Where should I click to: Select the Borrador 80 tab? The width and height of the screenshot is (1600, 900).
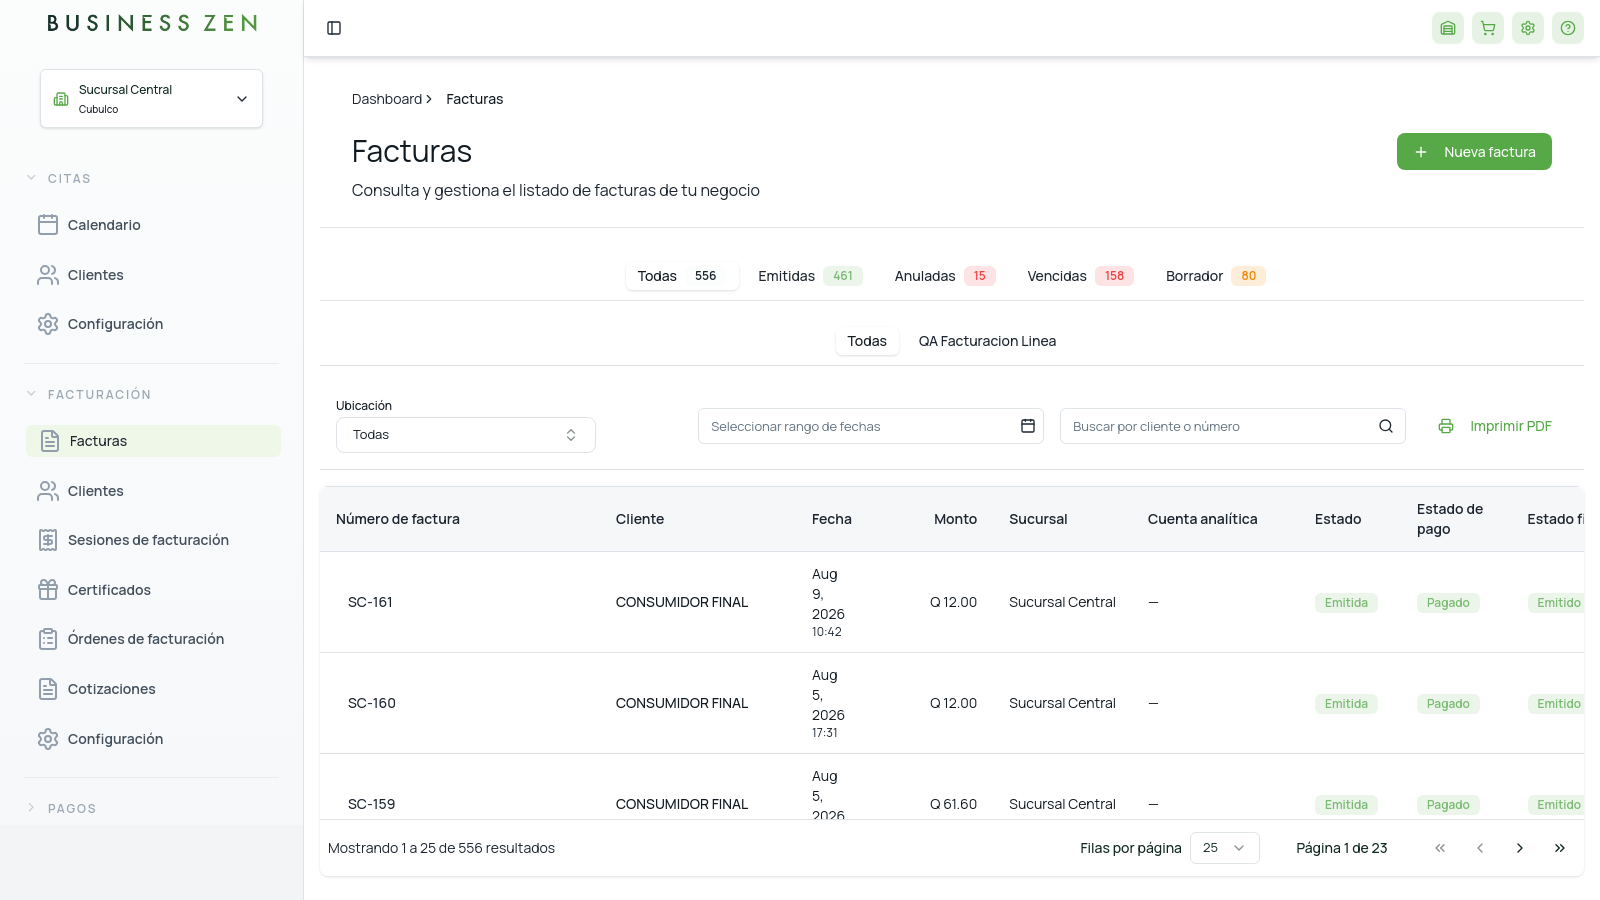[x=1215, y=276]
